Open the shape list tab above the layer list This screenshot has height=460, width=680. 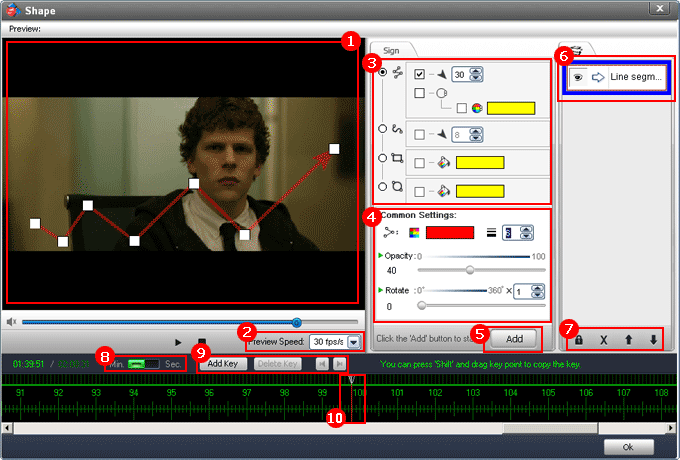576,50
